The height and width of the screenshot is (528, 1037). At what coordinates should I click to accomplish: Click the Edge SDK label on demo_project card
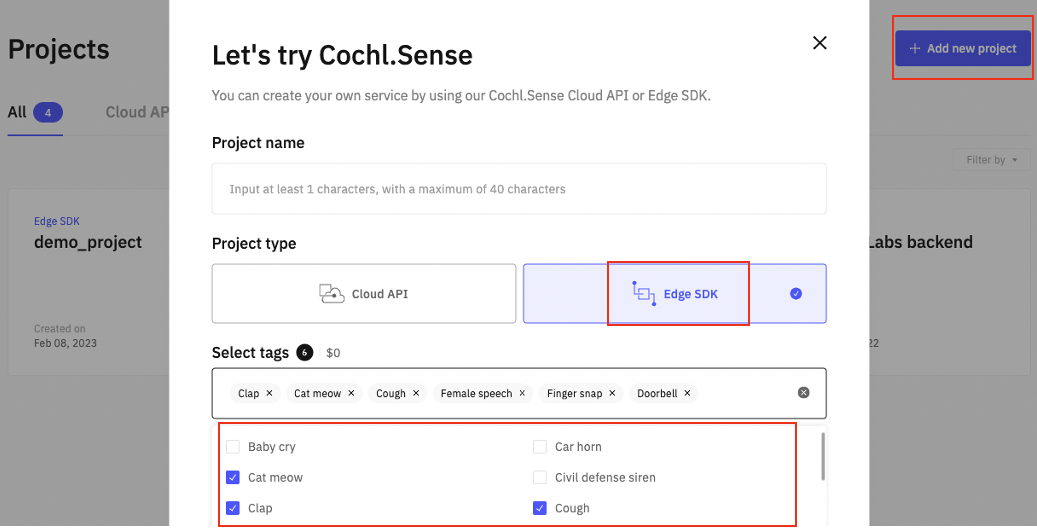[57, 221]
